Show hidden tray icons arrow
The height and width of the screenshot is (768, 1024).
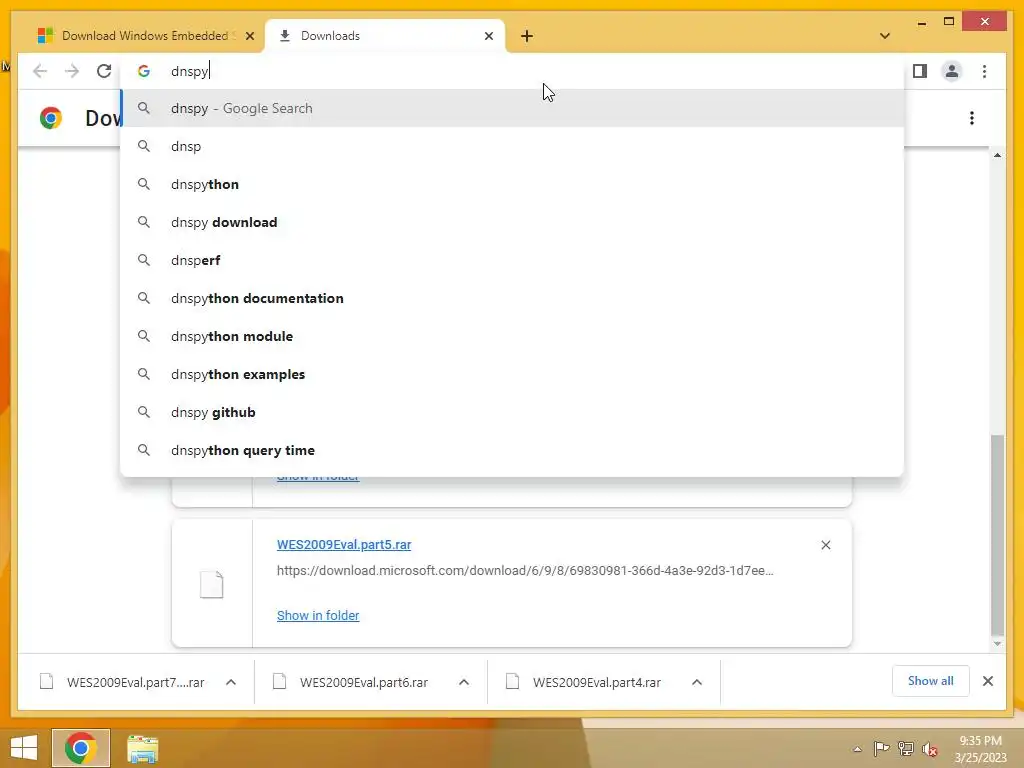click(857, 749)
